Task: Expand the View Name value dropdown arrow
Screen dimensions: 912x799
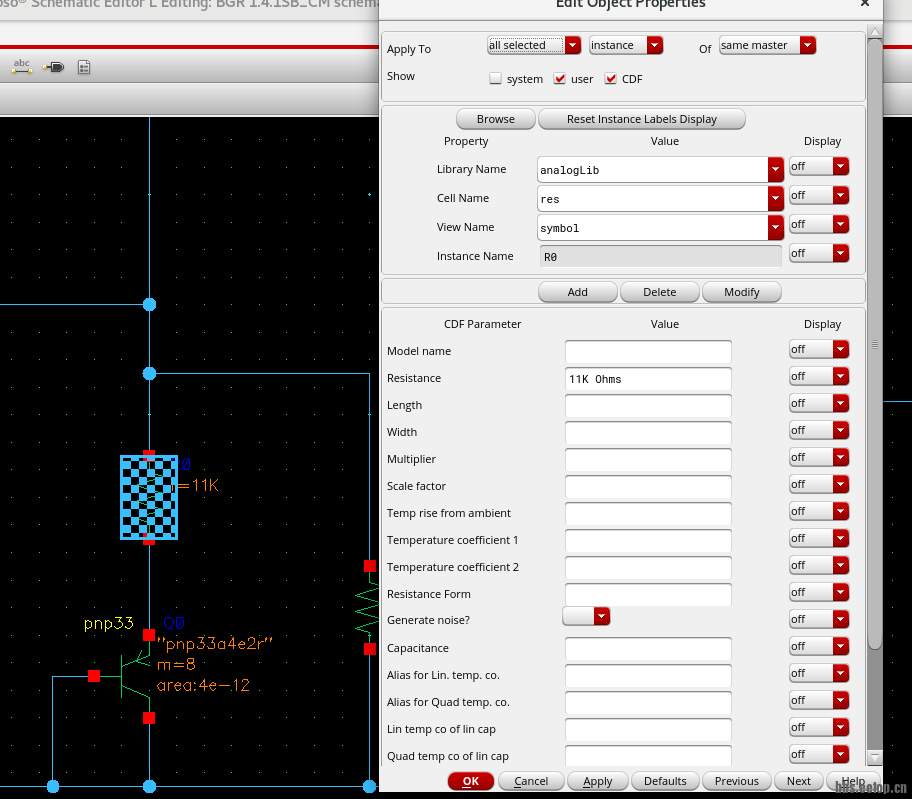Action: point(775,228)
